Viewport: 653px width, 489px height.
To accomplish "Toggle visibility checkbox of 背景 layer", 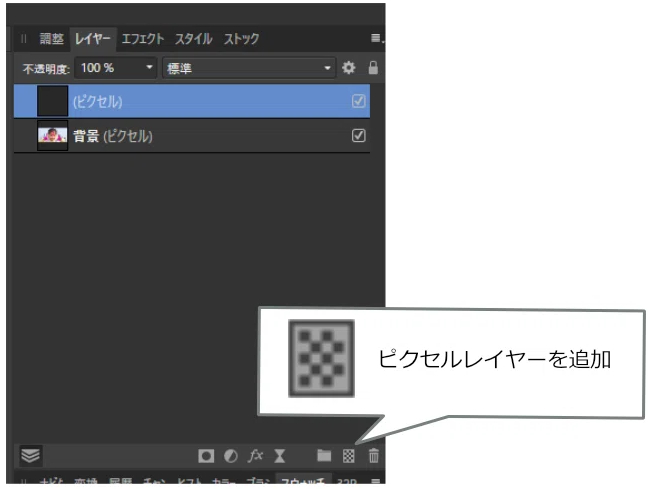I will (x=359, y=136).
